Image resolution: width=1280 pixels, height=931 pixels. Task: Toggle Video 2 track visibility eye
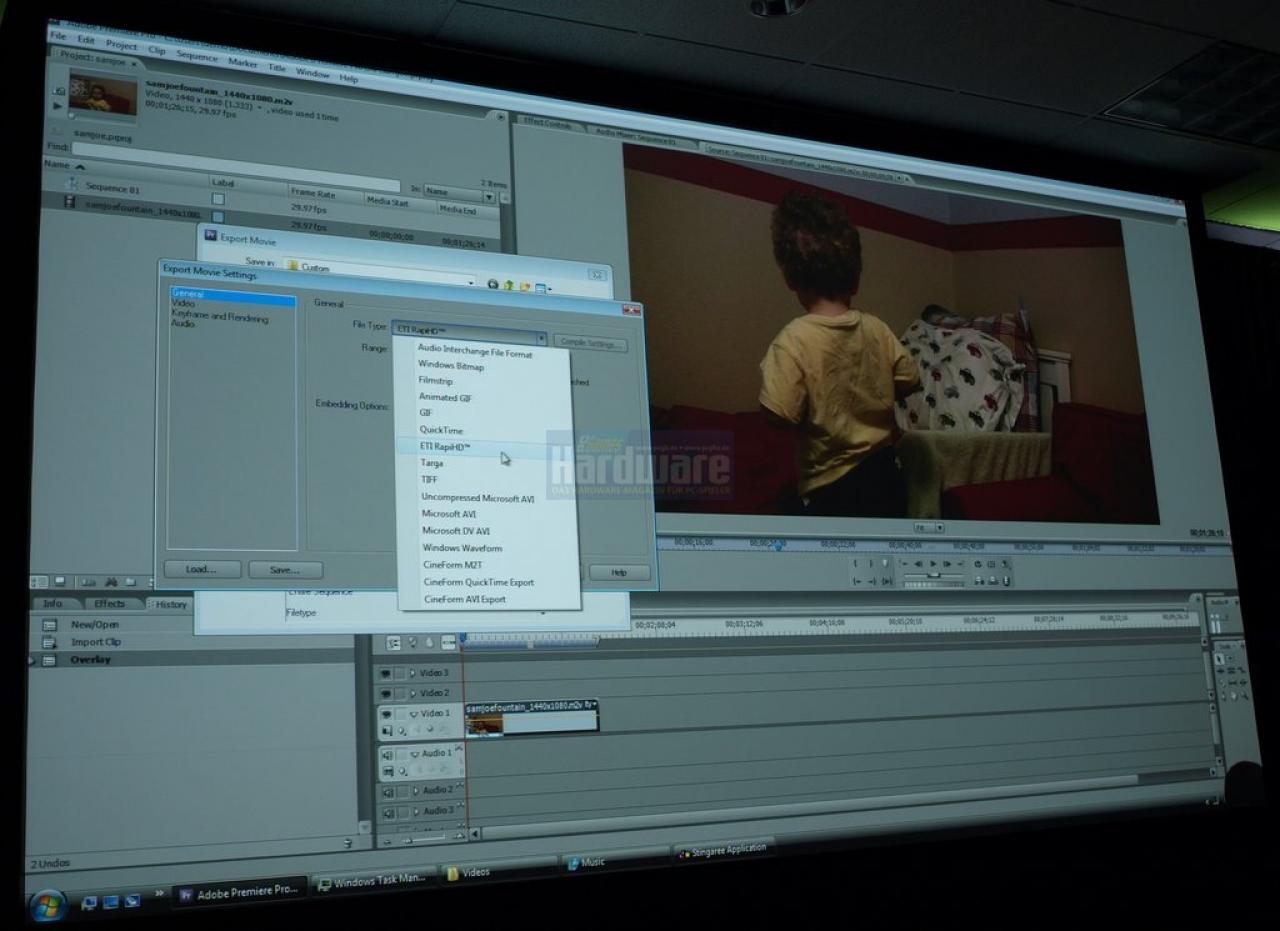(x=385, y=693)
